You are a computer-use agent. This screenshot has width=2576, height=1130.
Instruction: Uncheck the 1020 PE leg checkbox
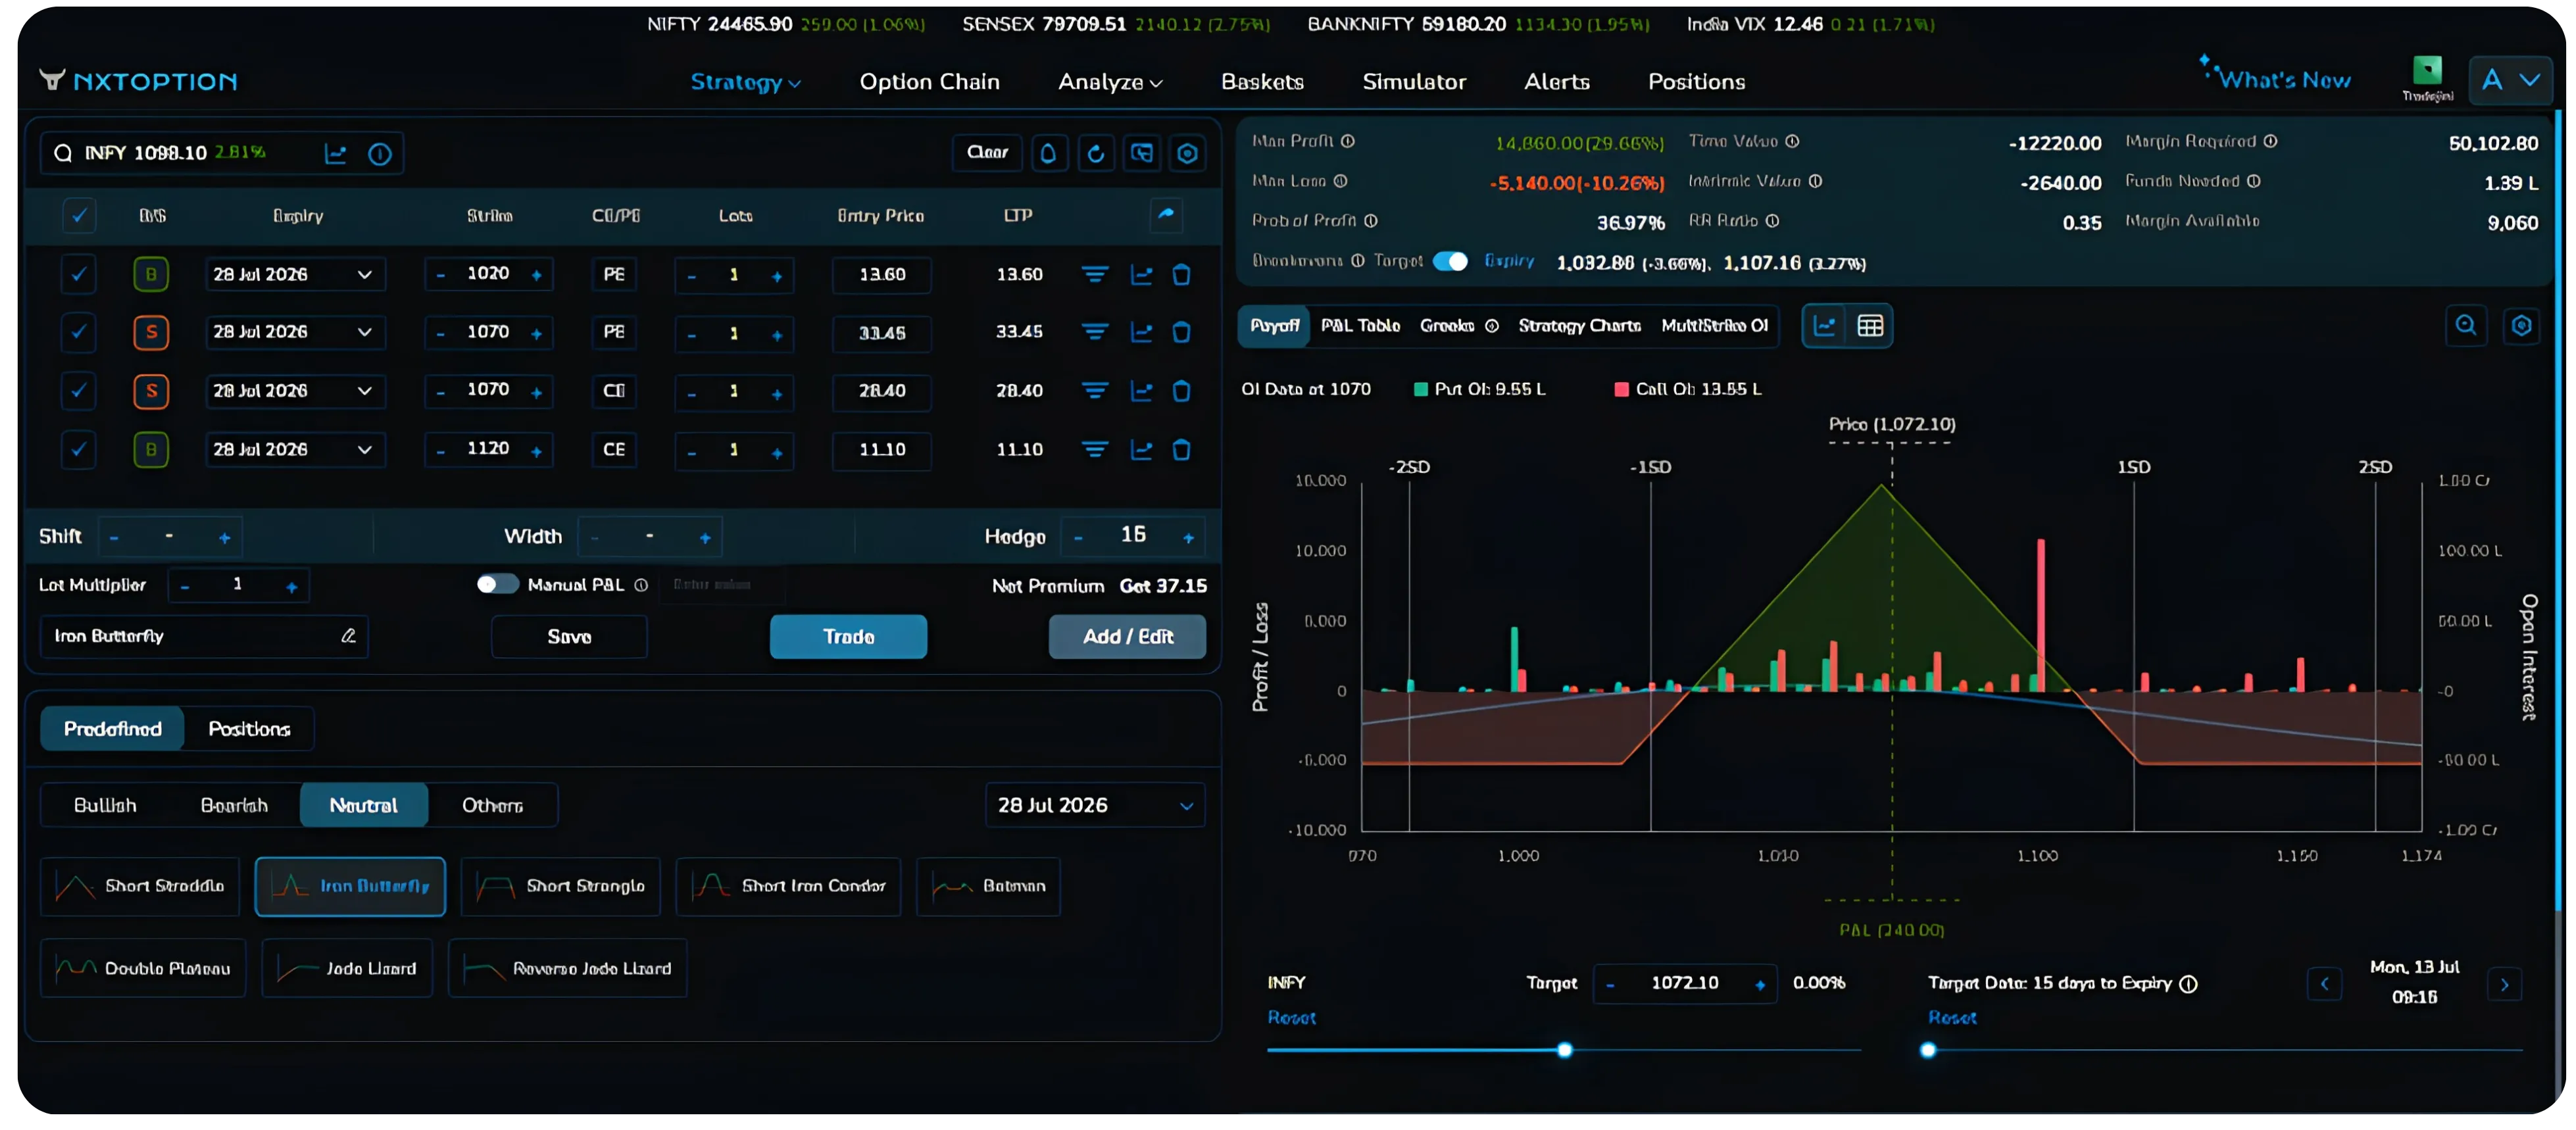pyautogui.click(x=78, y=274)
